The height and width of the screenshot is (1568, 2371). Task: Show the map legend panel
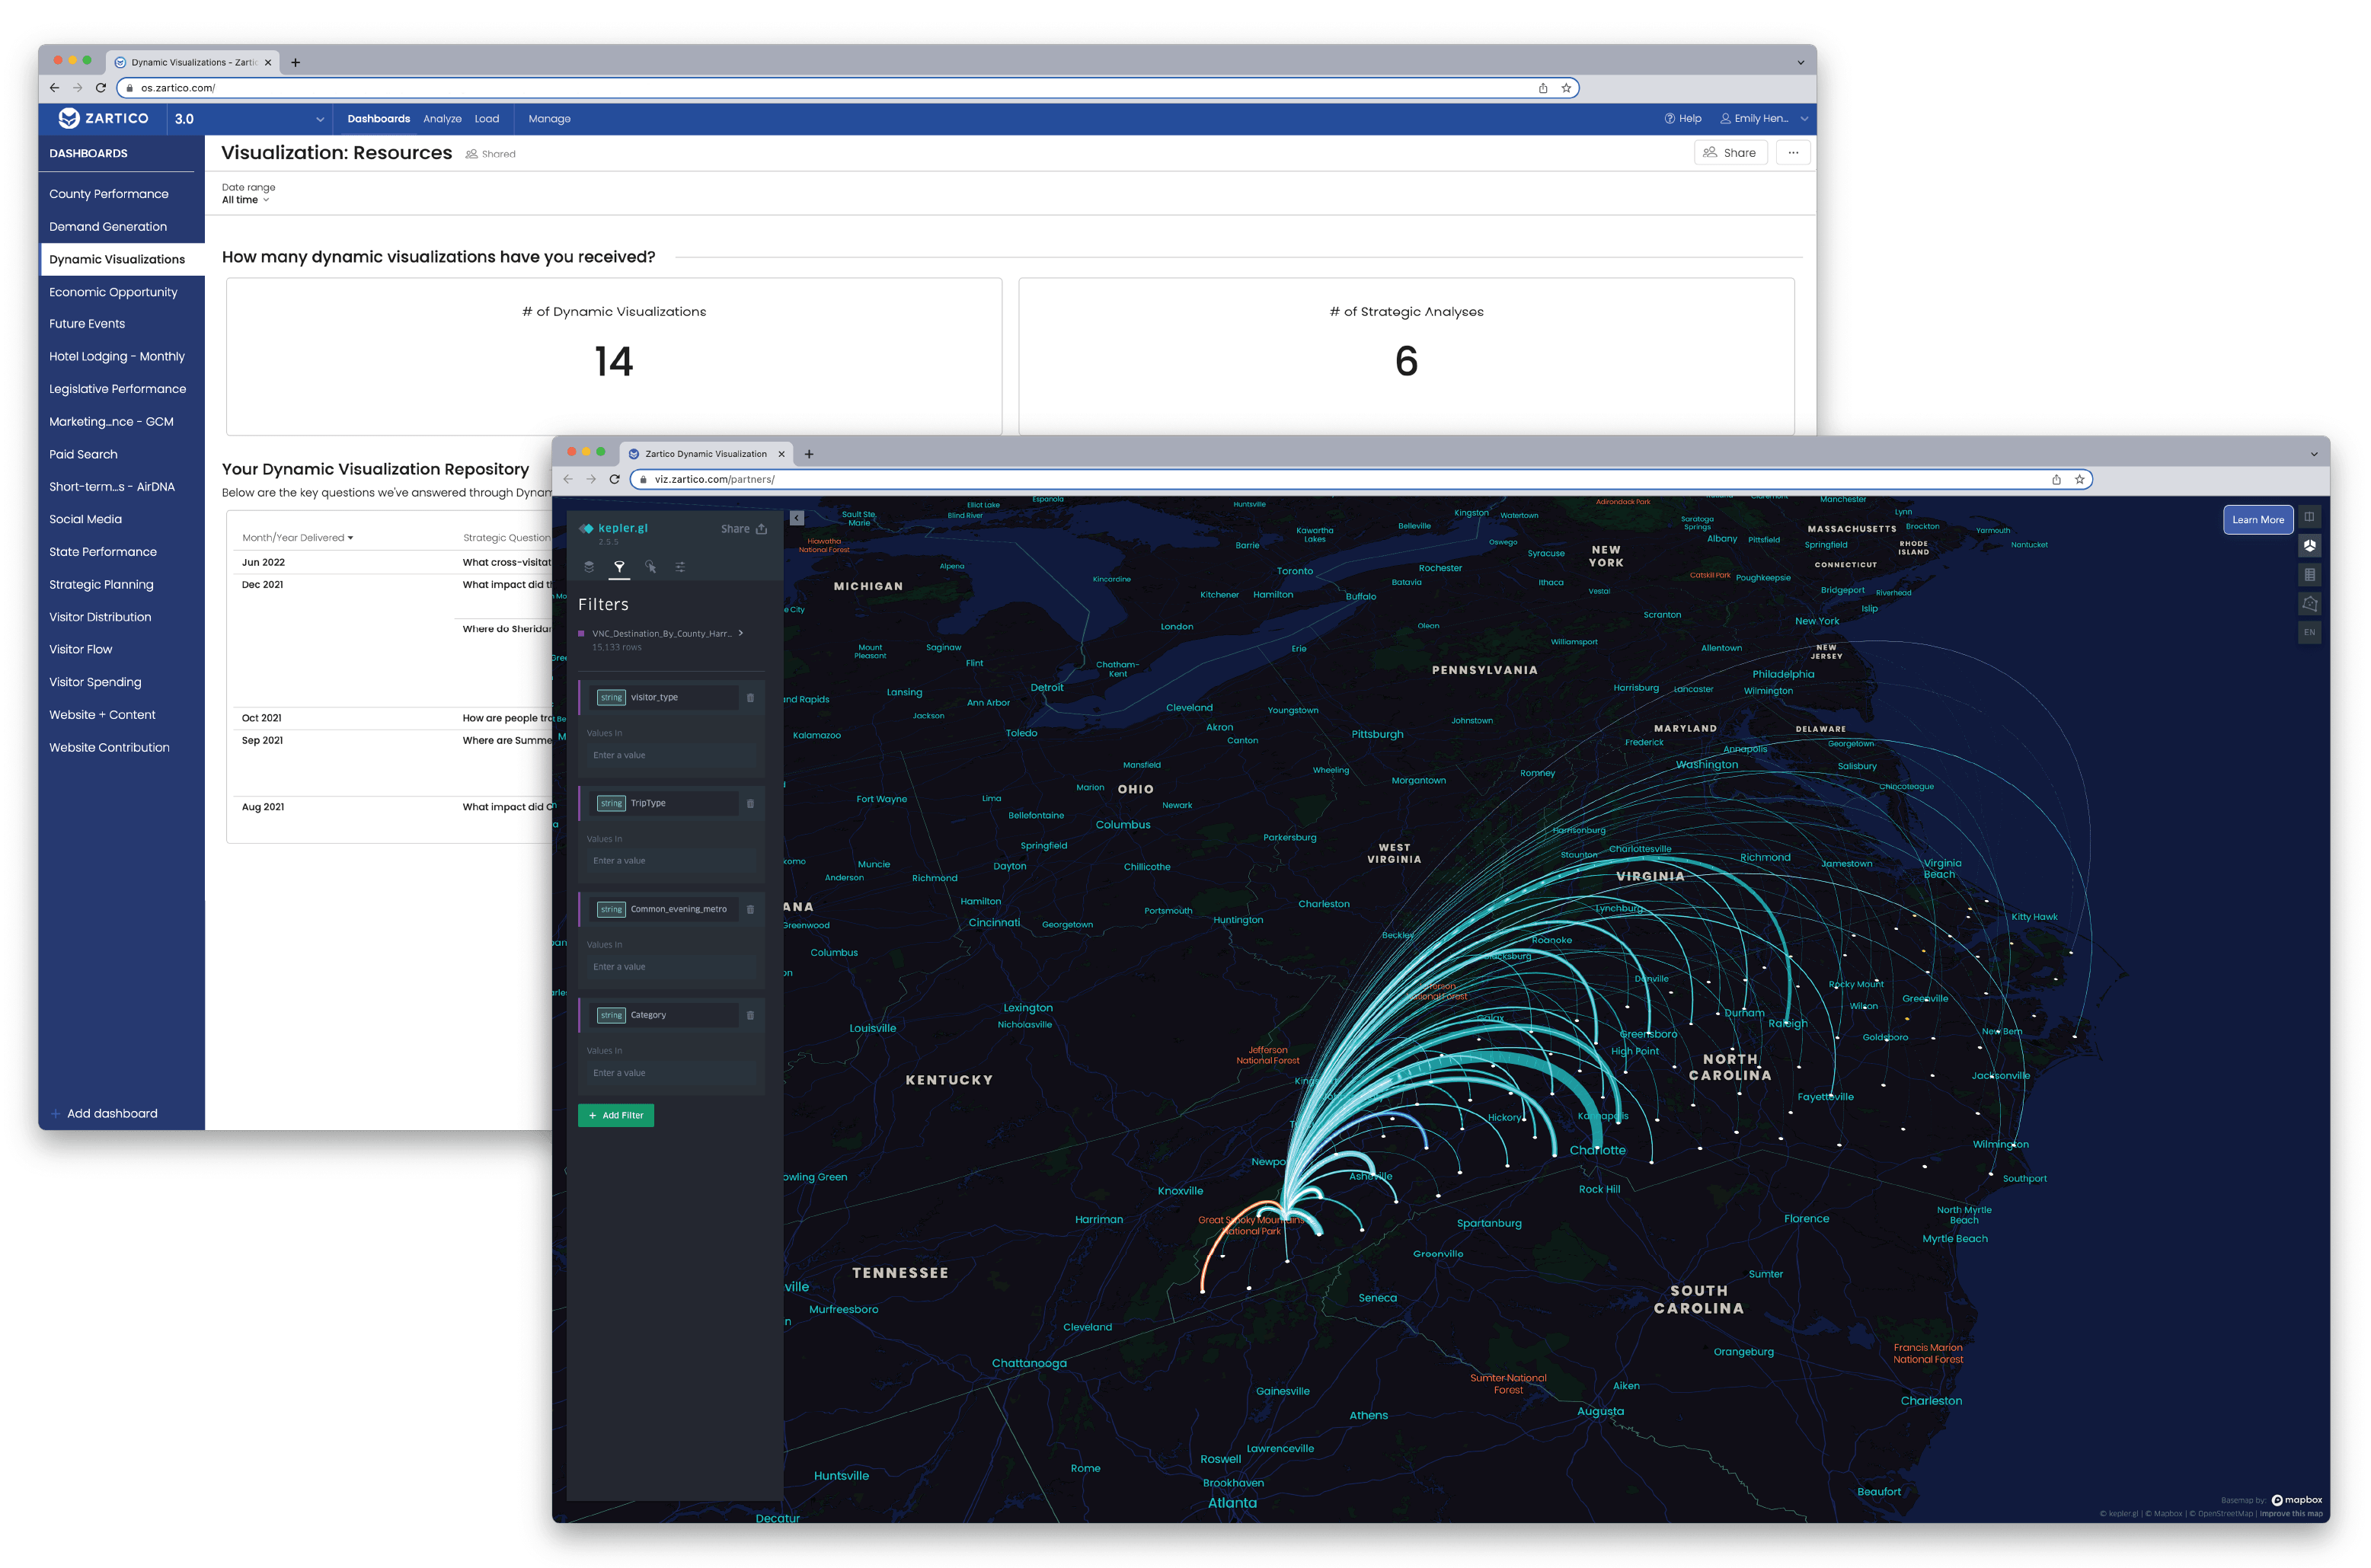point(2309,575)
